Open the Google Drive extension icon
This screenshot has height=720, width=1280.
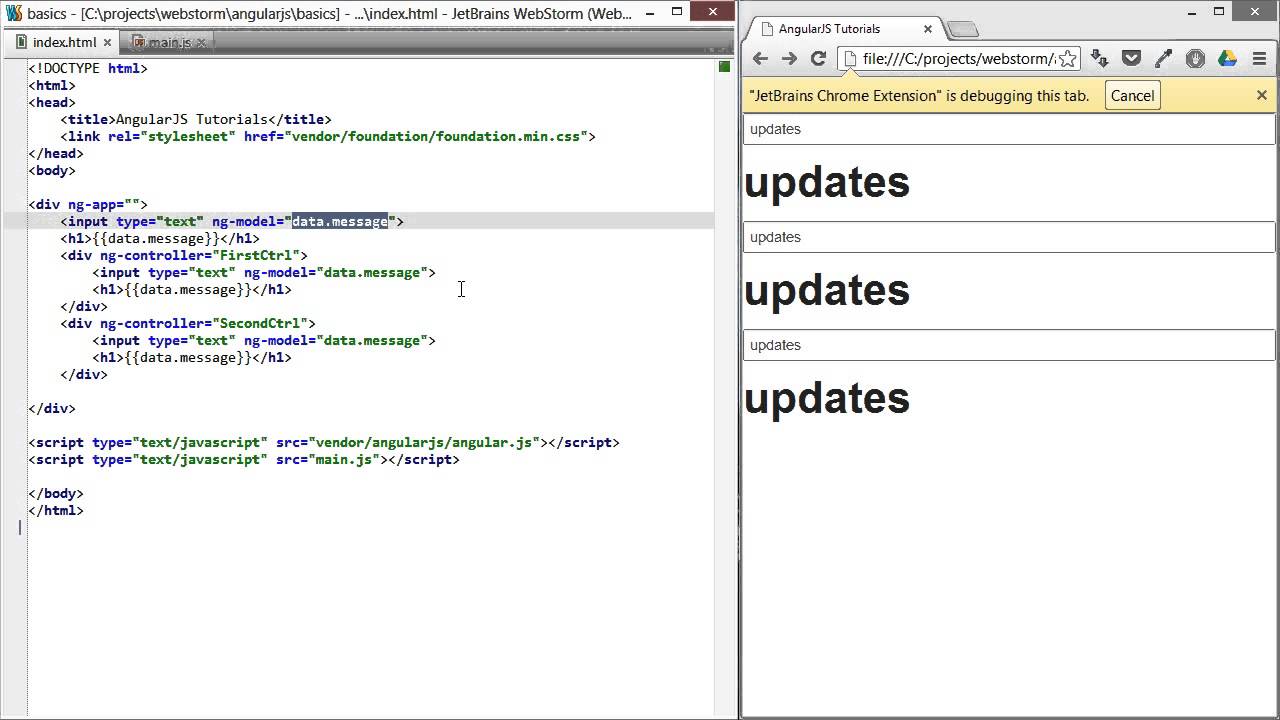tap(1227, 59)
